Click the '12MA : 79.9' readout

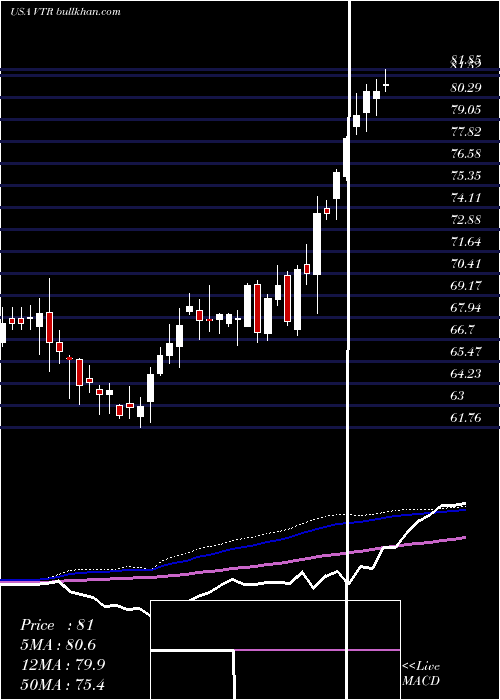[63, 665]
